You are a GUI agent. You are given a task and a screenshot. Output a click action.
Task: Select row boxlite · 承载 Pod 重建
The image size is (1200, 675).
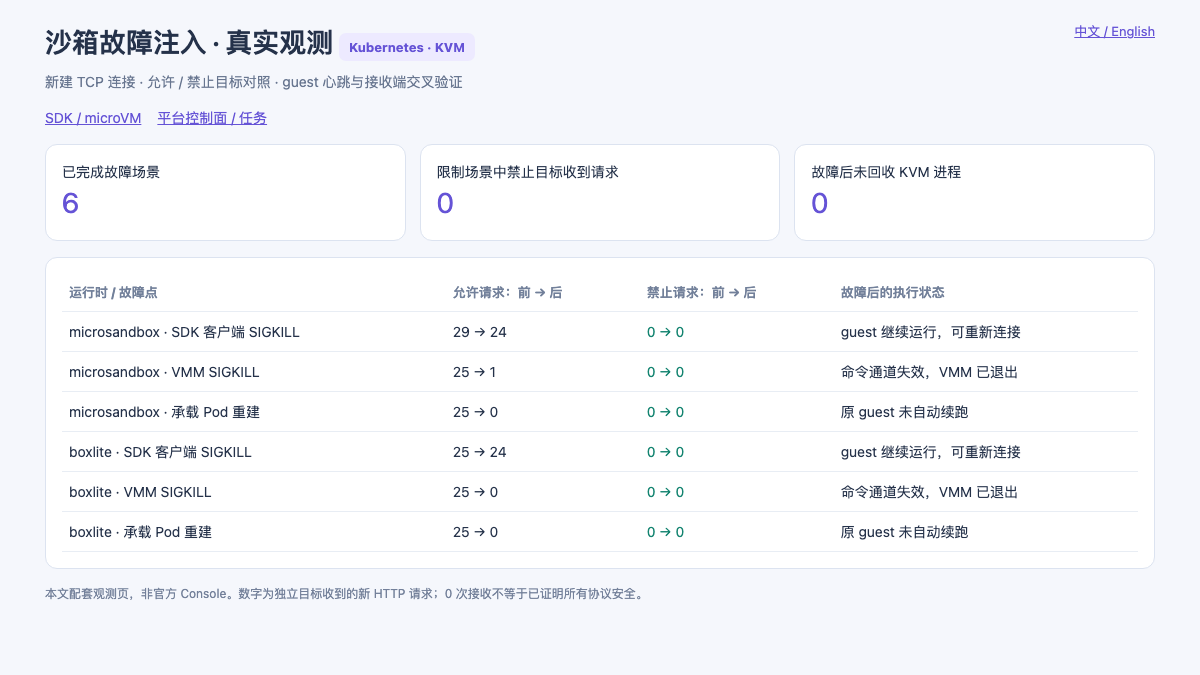tap(600, 532)
